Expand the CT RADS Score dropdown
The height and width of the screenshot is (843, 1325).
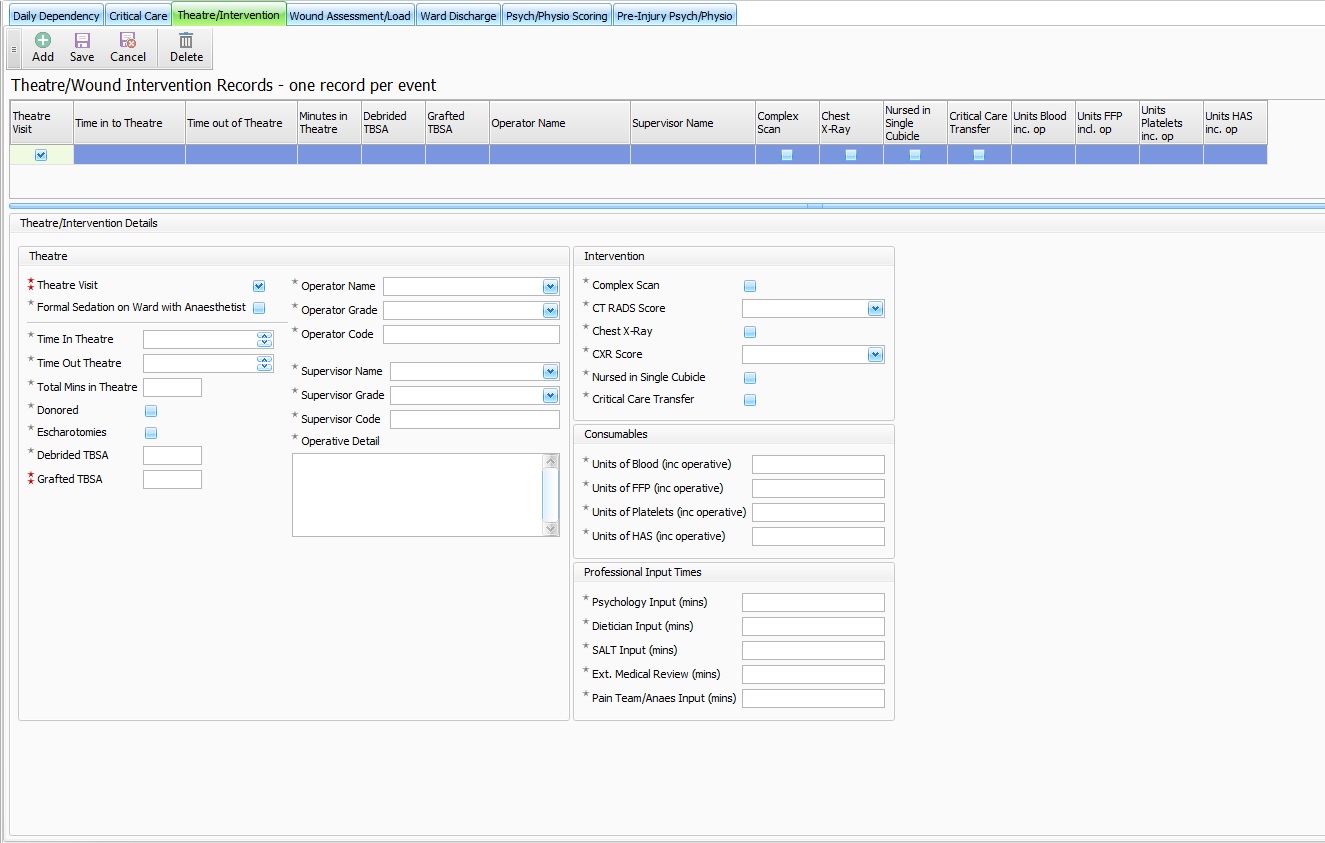pos(875,309)
